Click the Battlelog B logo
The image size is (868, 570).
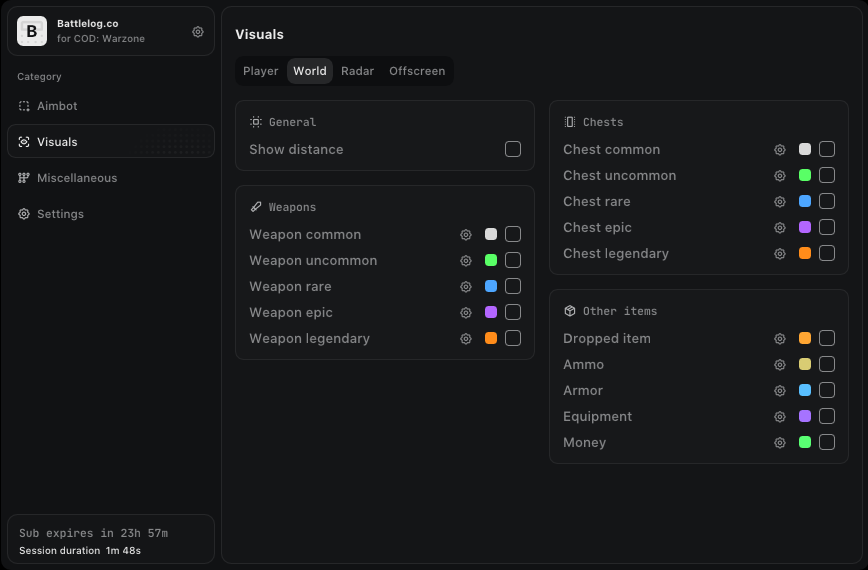click(x=32, y=31)
